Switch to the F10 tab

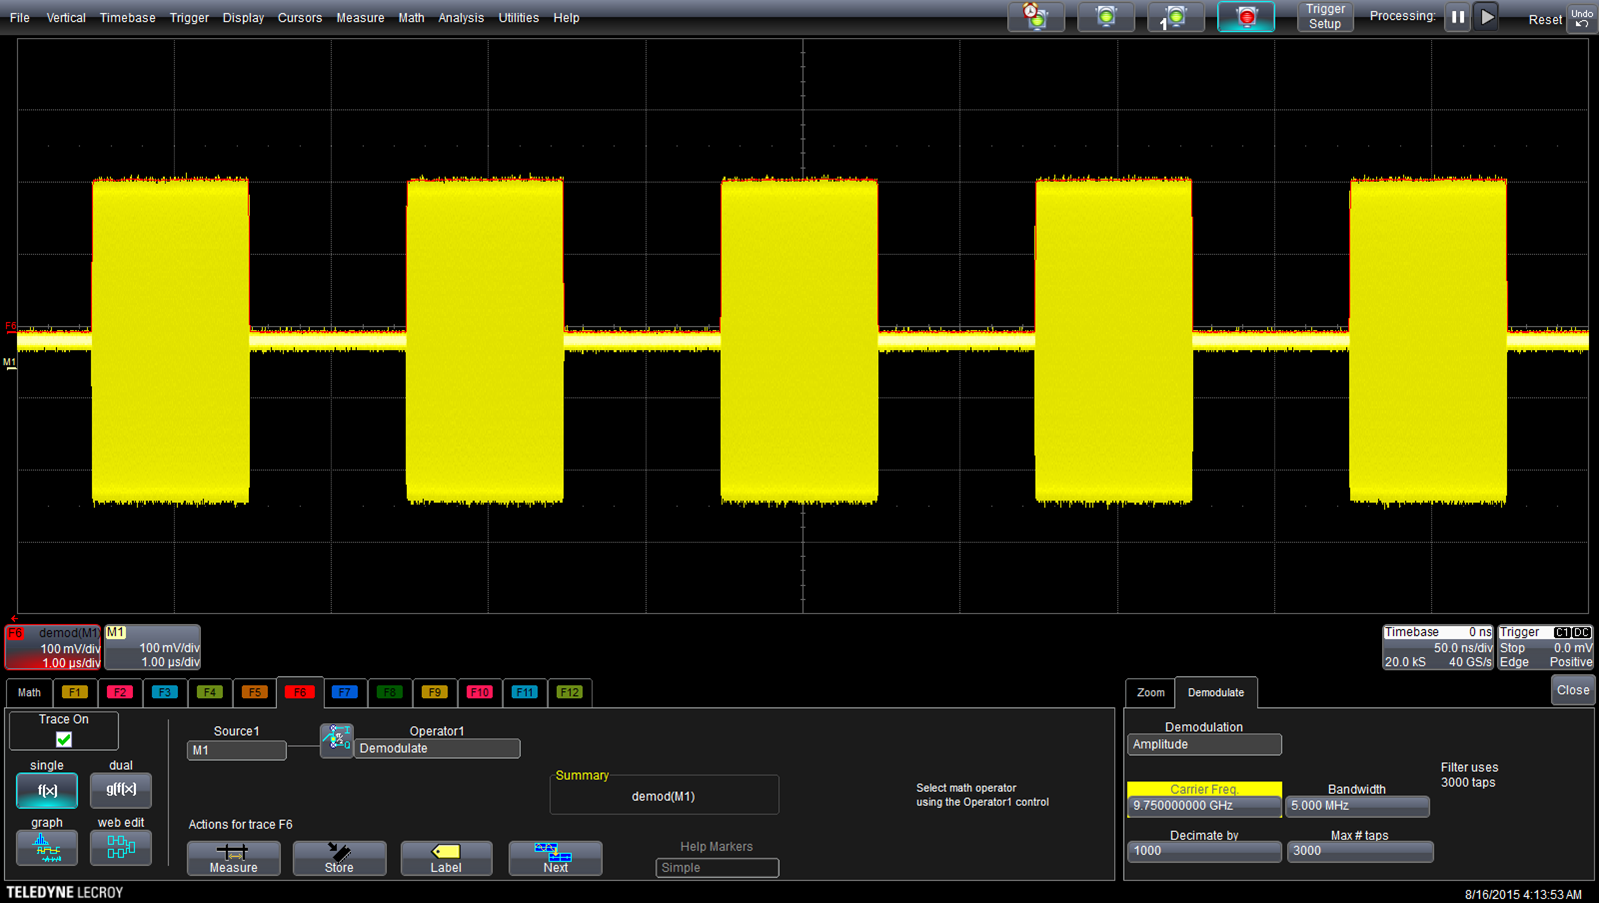pyautogui.click(x=480, y=692)
